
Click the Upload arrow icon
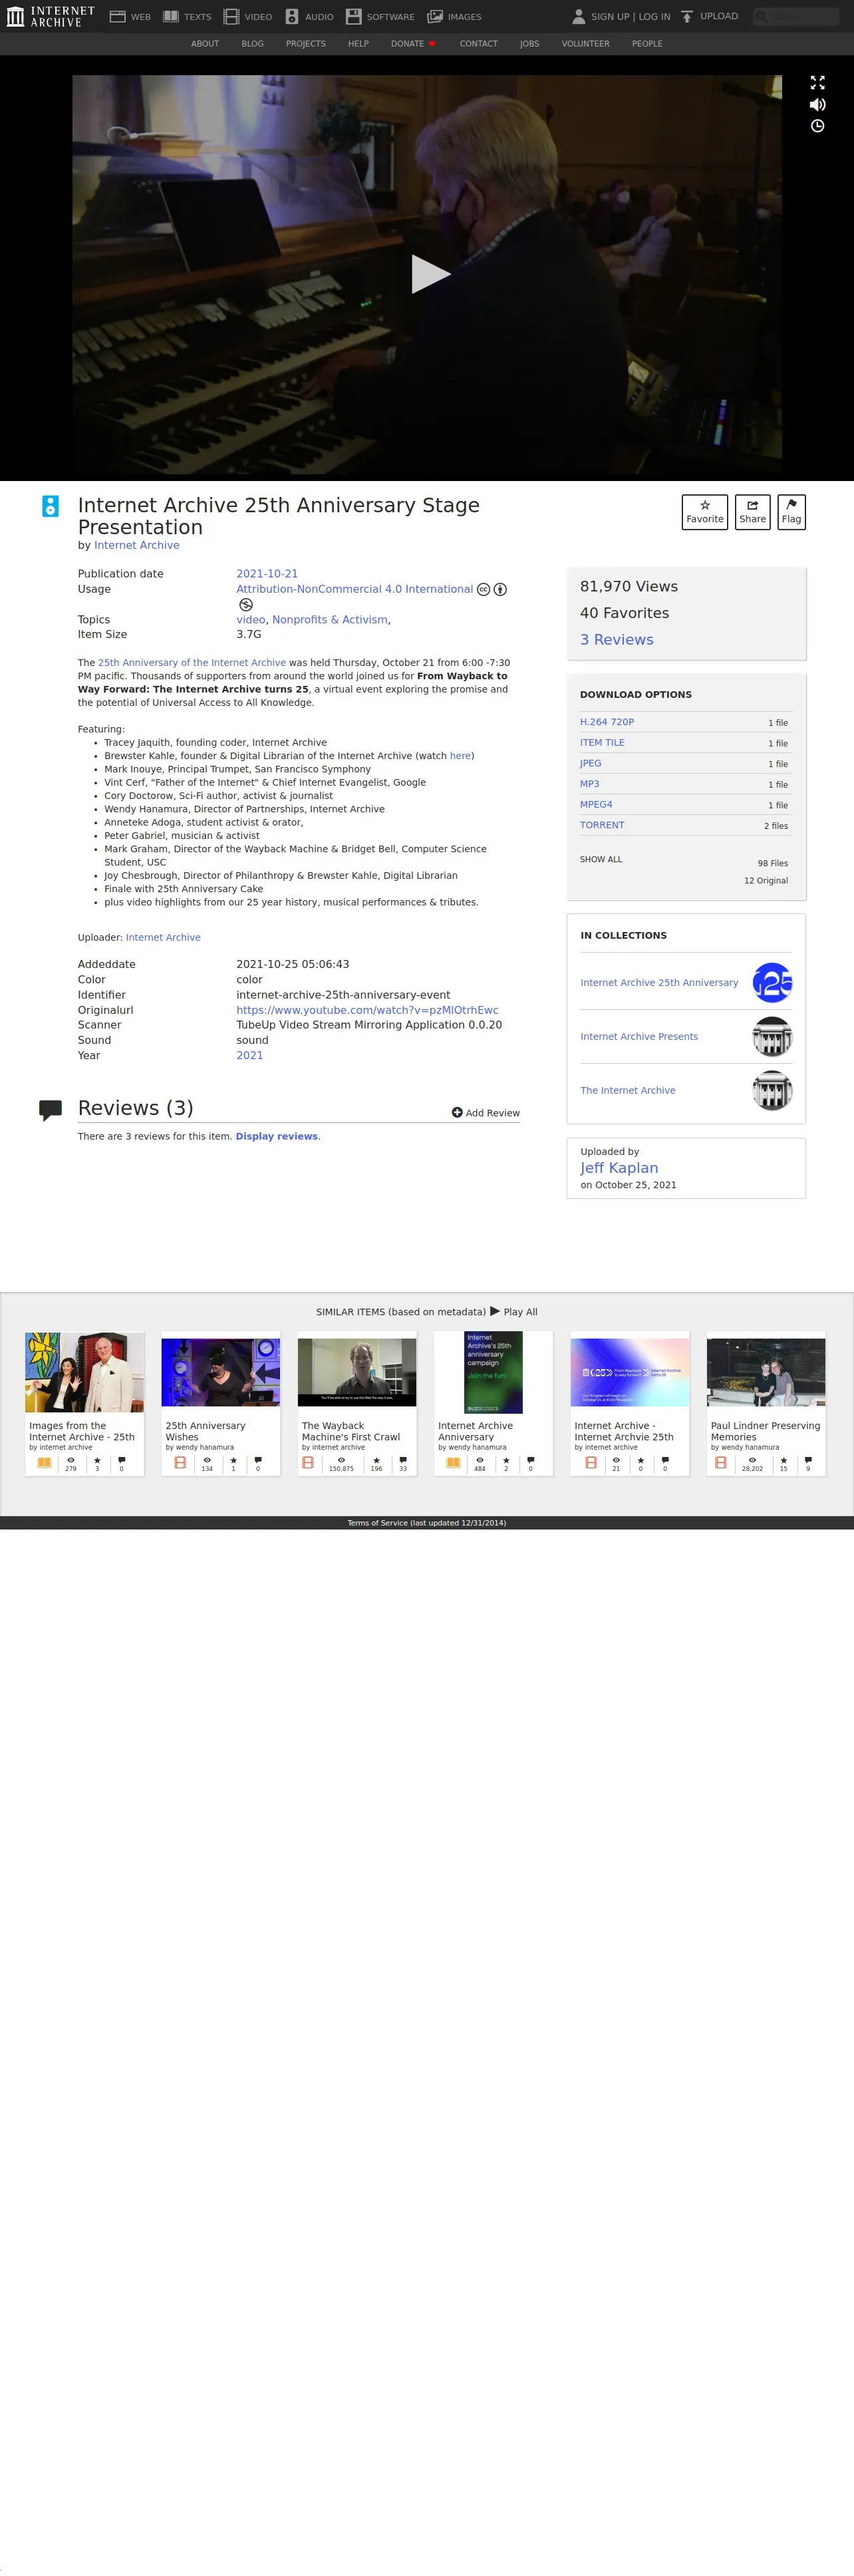(687, 17)
